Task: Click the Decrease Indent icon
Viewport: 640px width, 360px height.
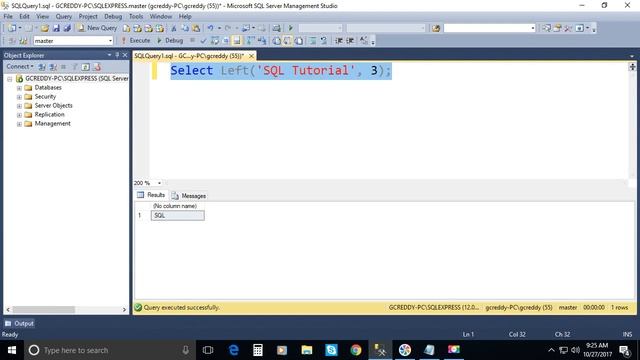Action: (x=339, y=41)
